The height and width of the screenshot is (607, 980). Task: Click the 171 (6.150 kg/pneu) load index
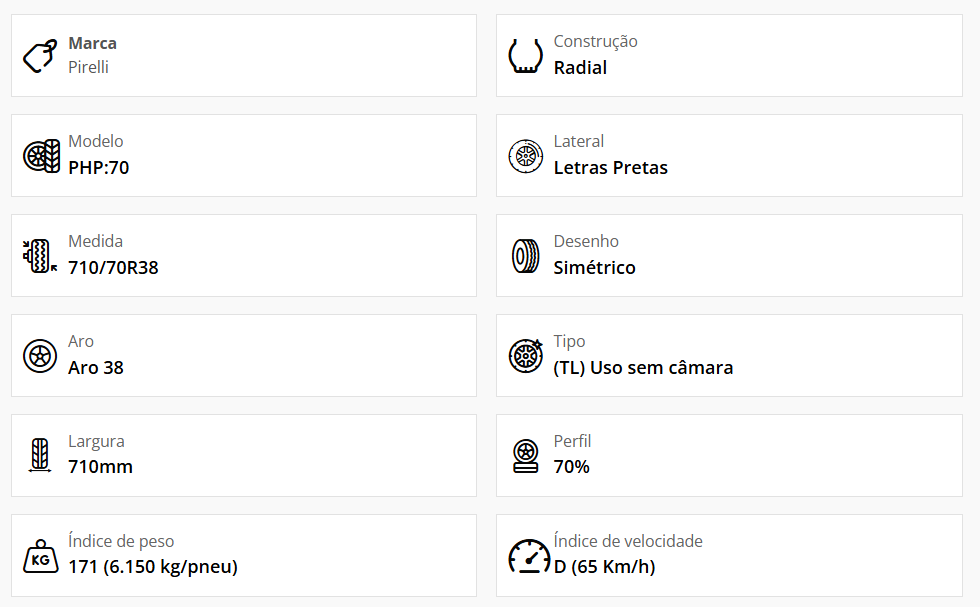[x=153, y=566]
